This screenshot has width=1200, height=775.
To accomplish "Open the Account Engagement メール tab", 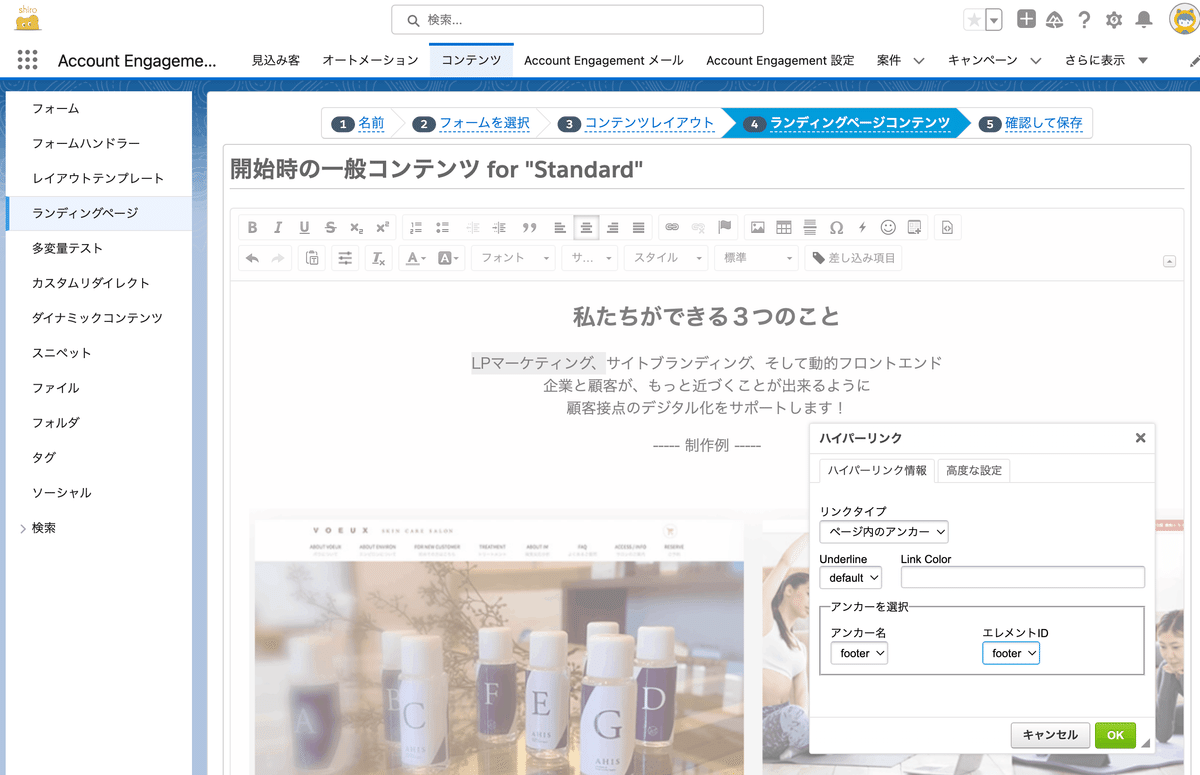I will coord(604,60).
